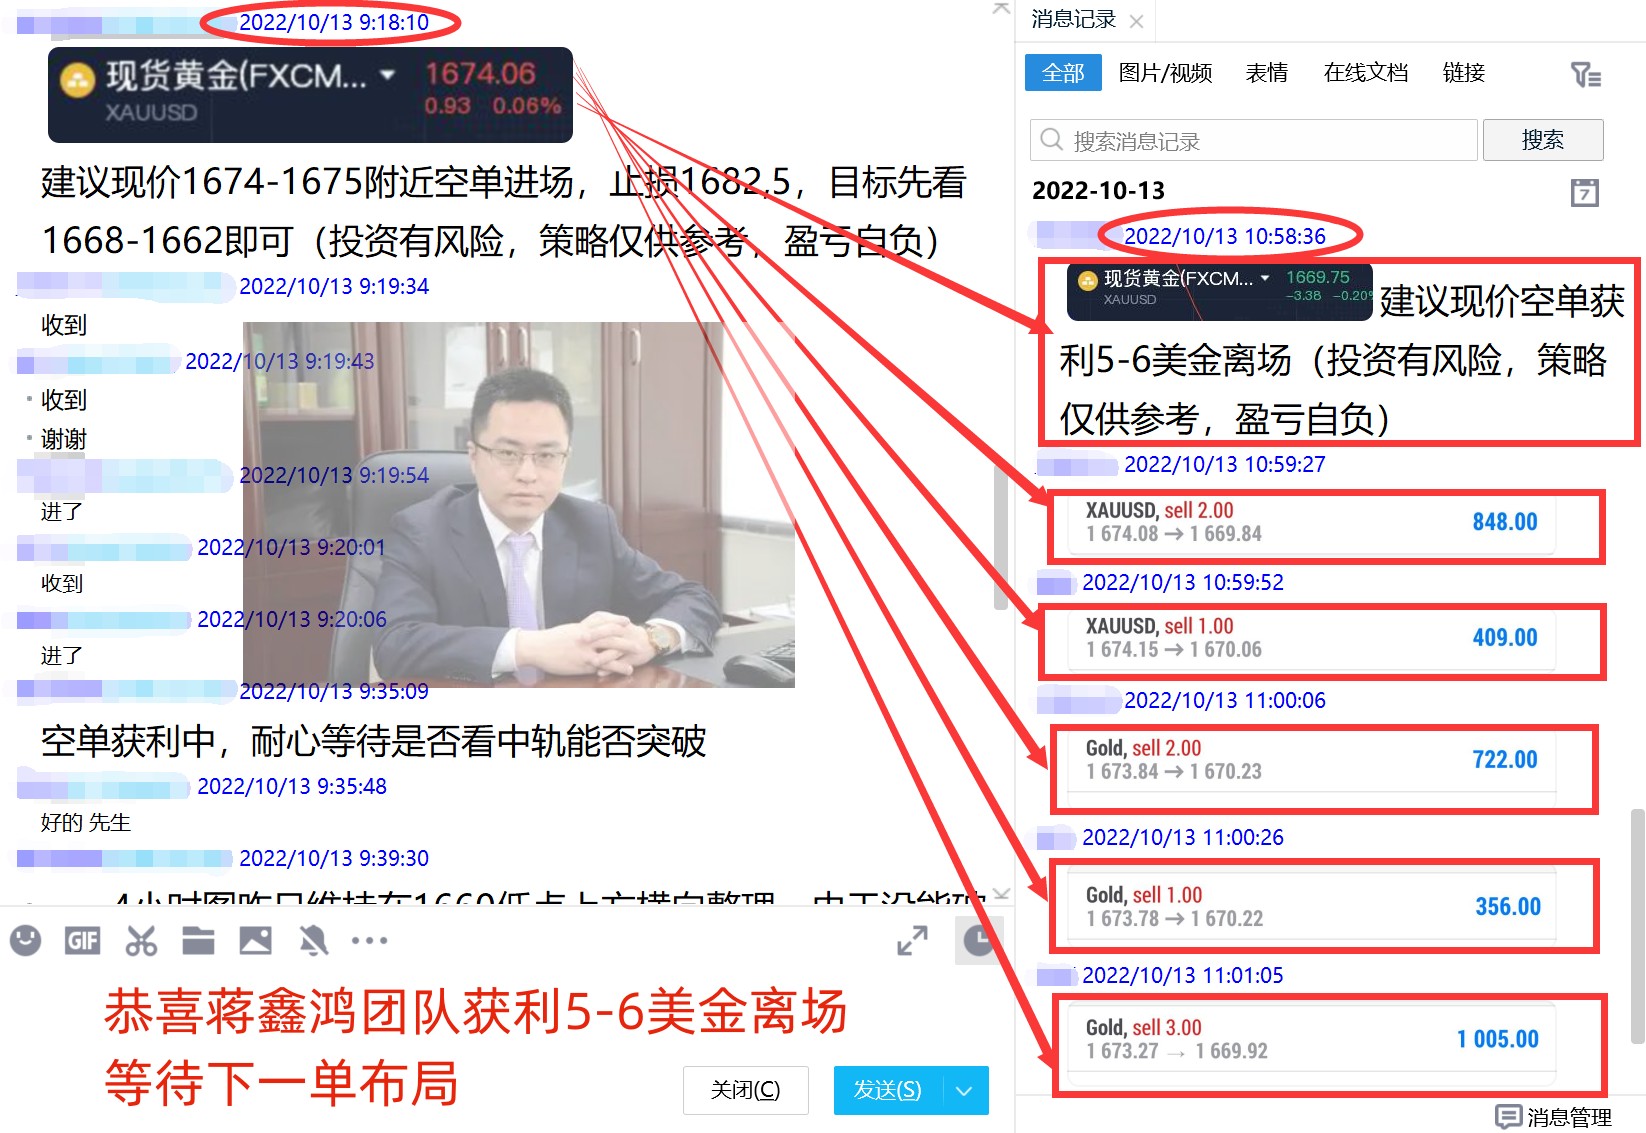This screenshot has height=1133, width=1646.
Task: Expand the arrow next to 发送(S) button
Action: pyautogui.click(x=964, y=1090)
